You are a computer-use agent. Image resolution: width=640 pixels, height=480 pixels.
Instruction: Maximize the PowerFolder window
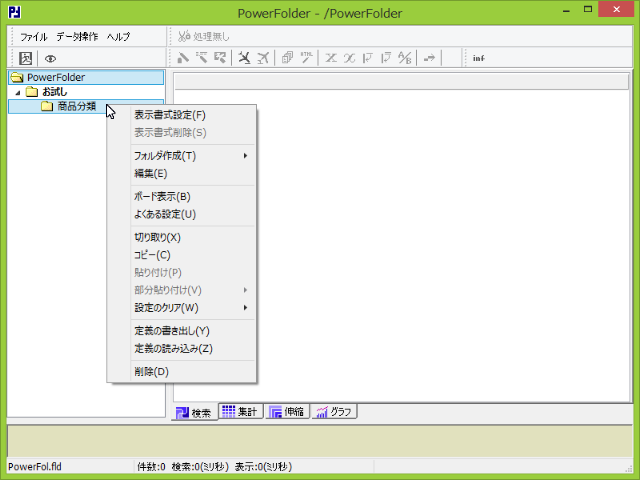coord(588,10)
